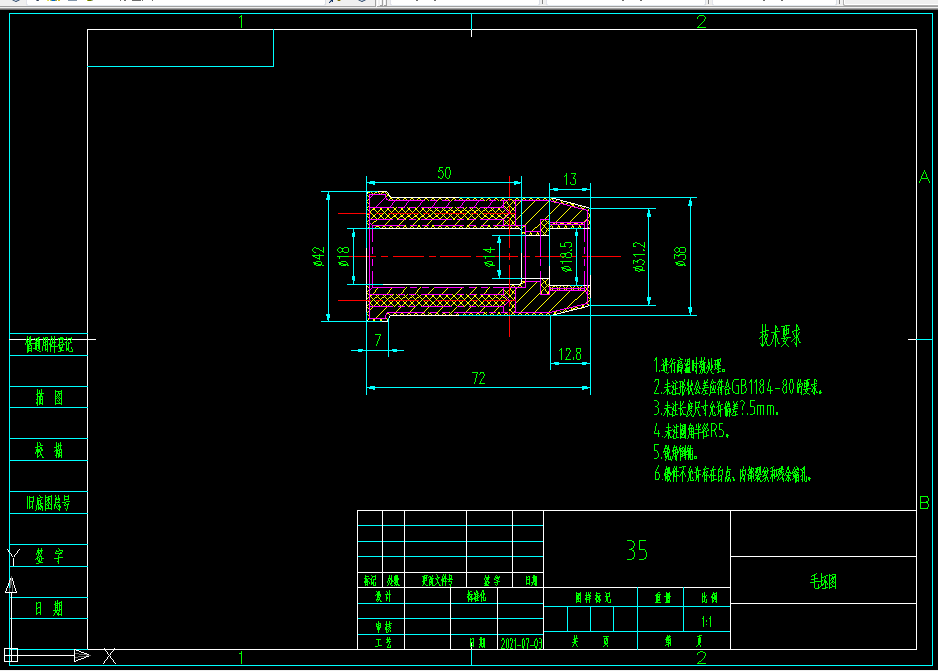The image size is (938, 671).
Task: Select the ø14 diameter dimension
Action: pos(489,256)
